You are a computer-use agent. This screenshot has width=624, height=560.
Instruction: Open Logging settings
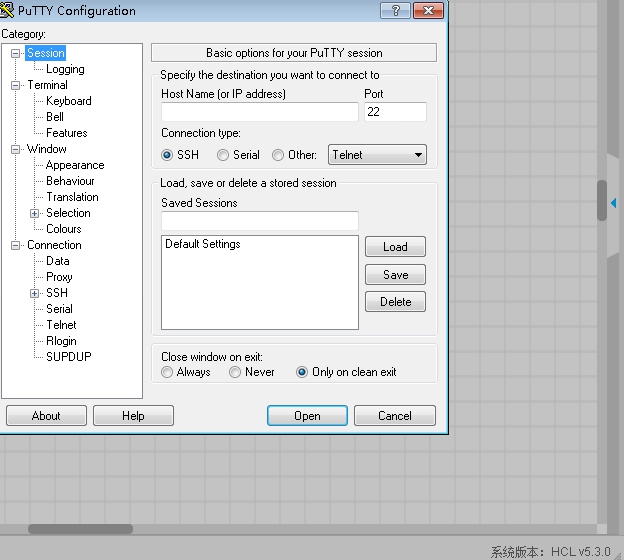click(65, 69)
